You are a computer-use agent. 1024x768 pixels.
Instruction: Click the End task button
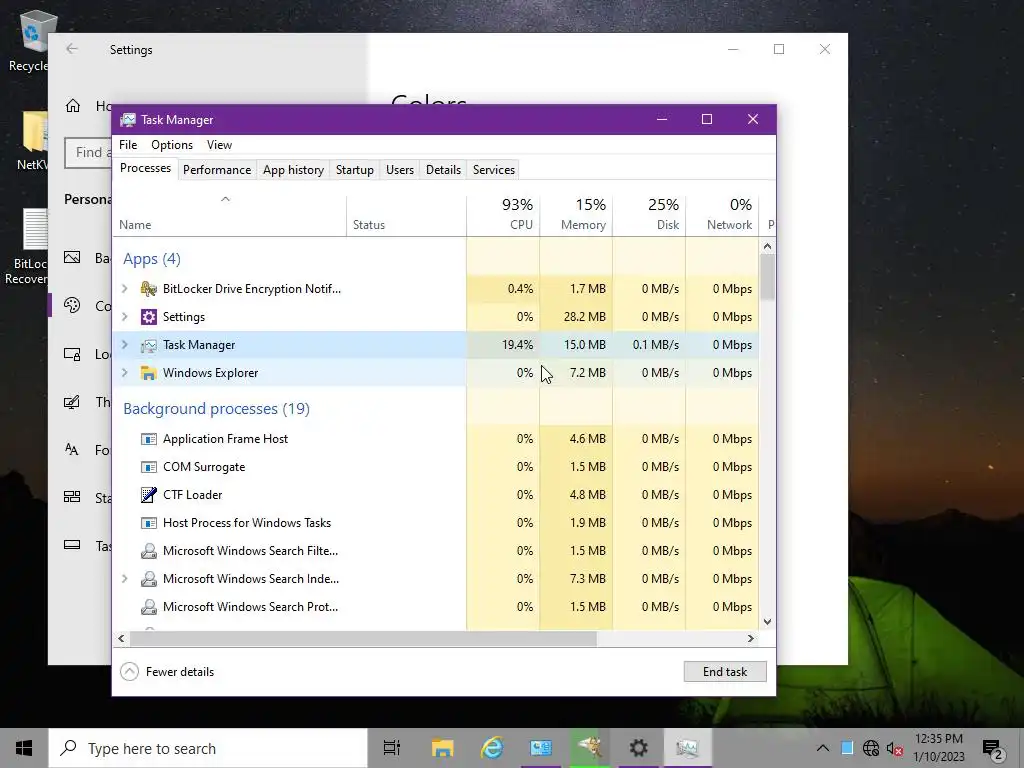coord(725,672)
